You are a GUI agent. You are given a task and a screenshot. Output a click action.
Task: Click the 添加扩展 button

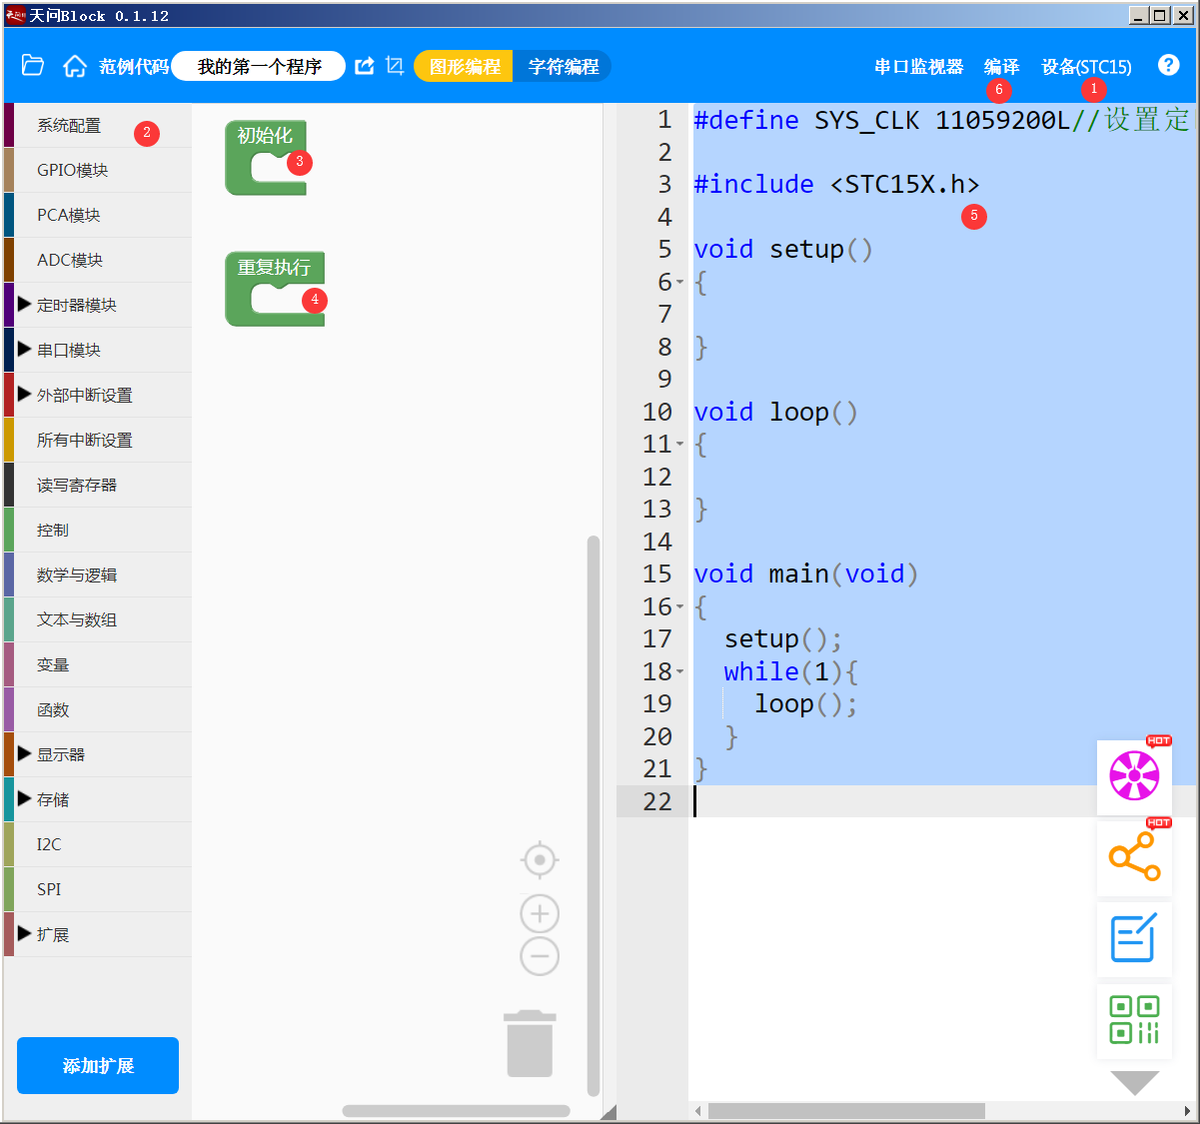point(98,1065)
